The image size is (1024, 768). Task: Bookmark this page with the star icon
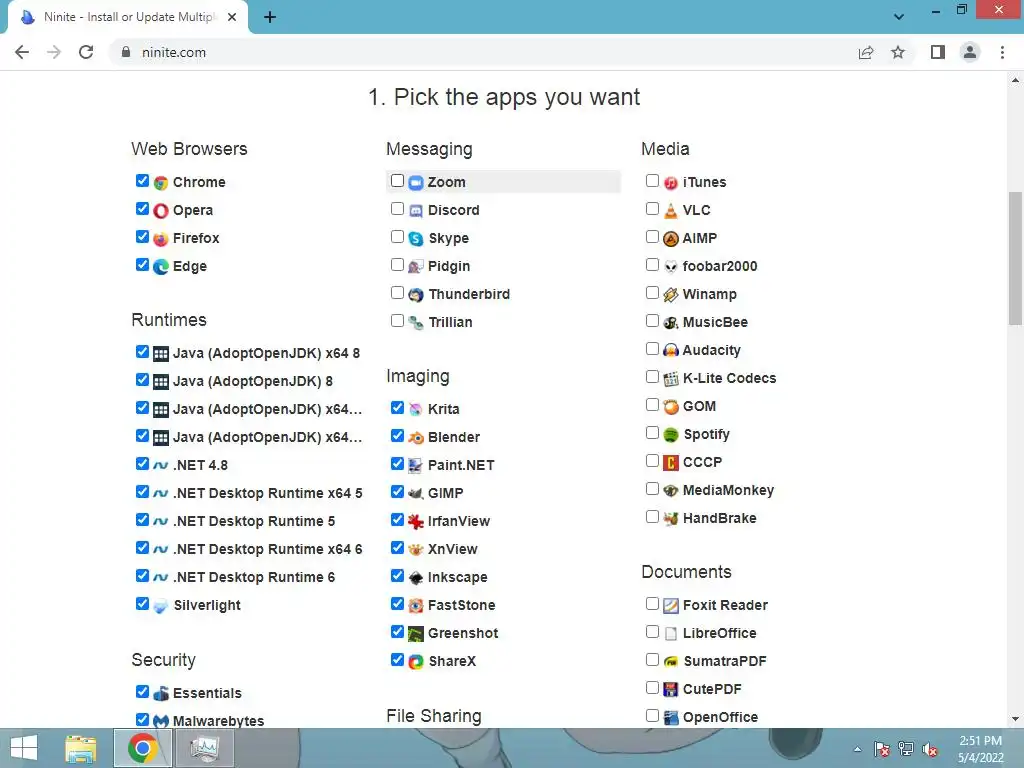[898, 52]
